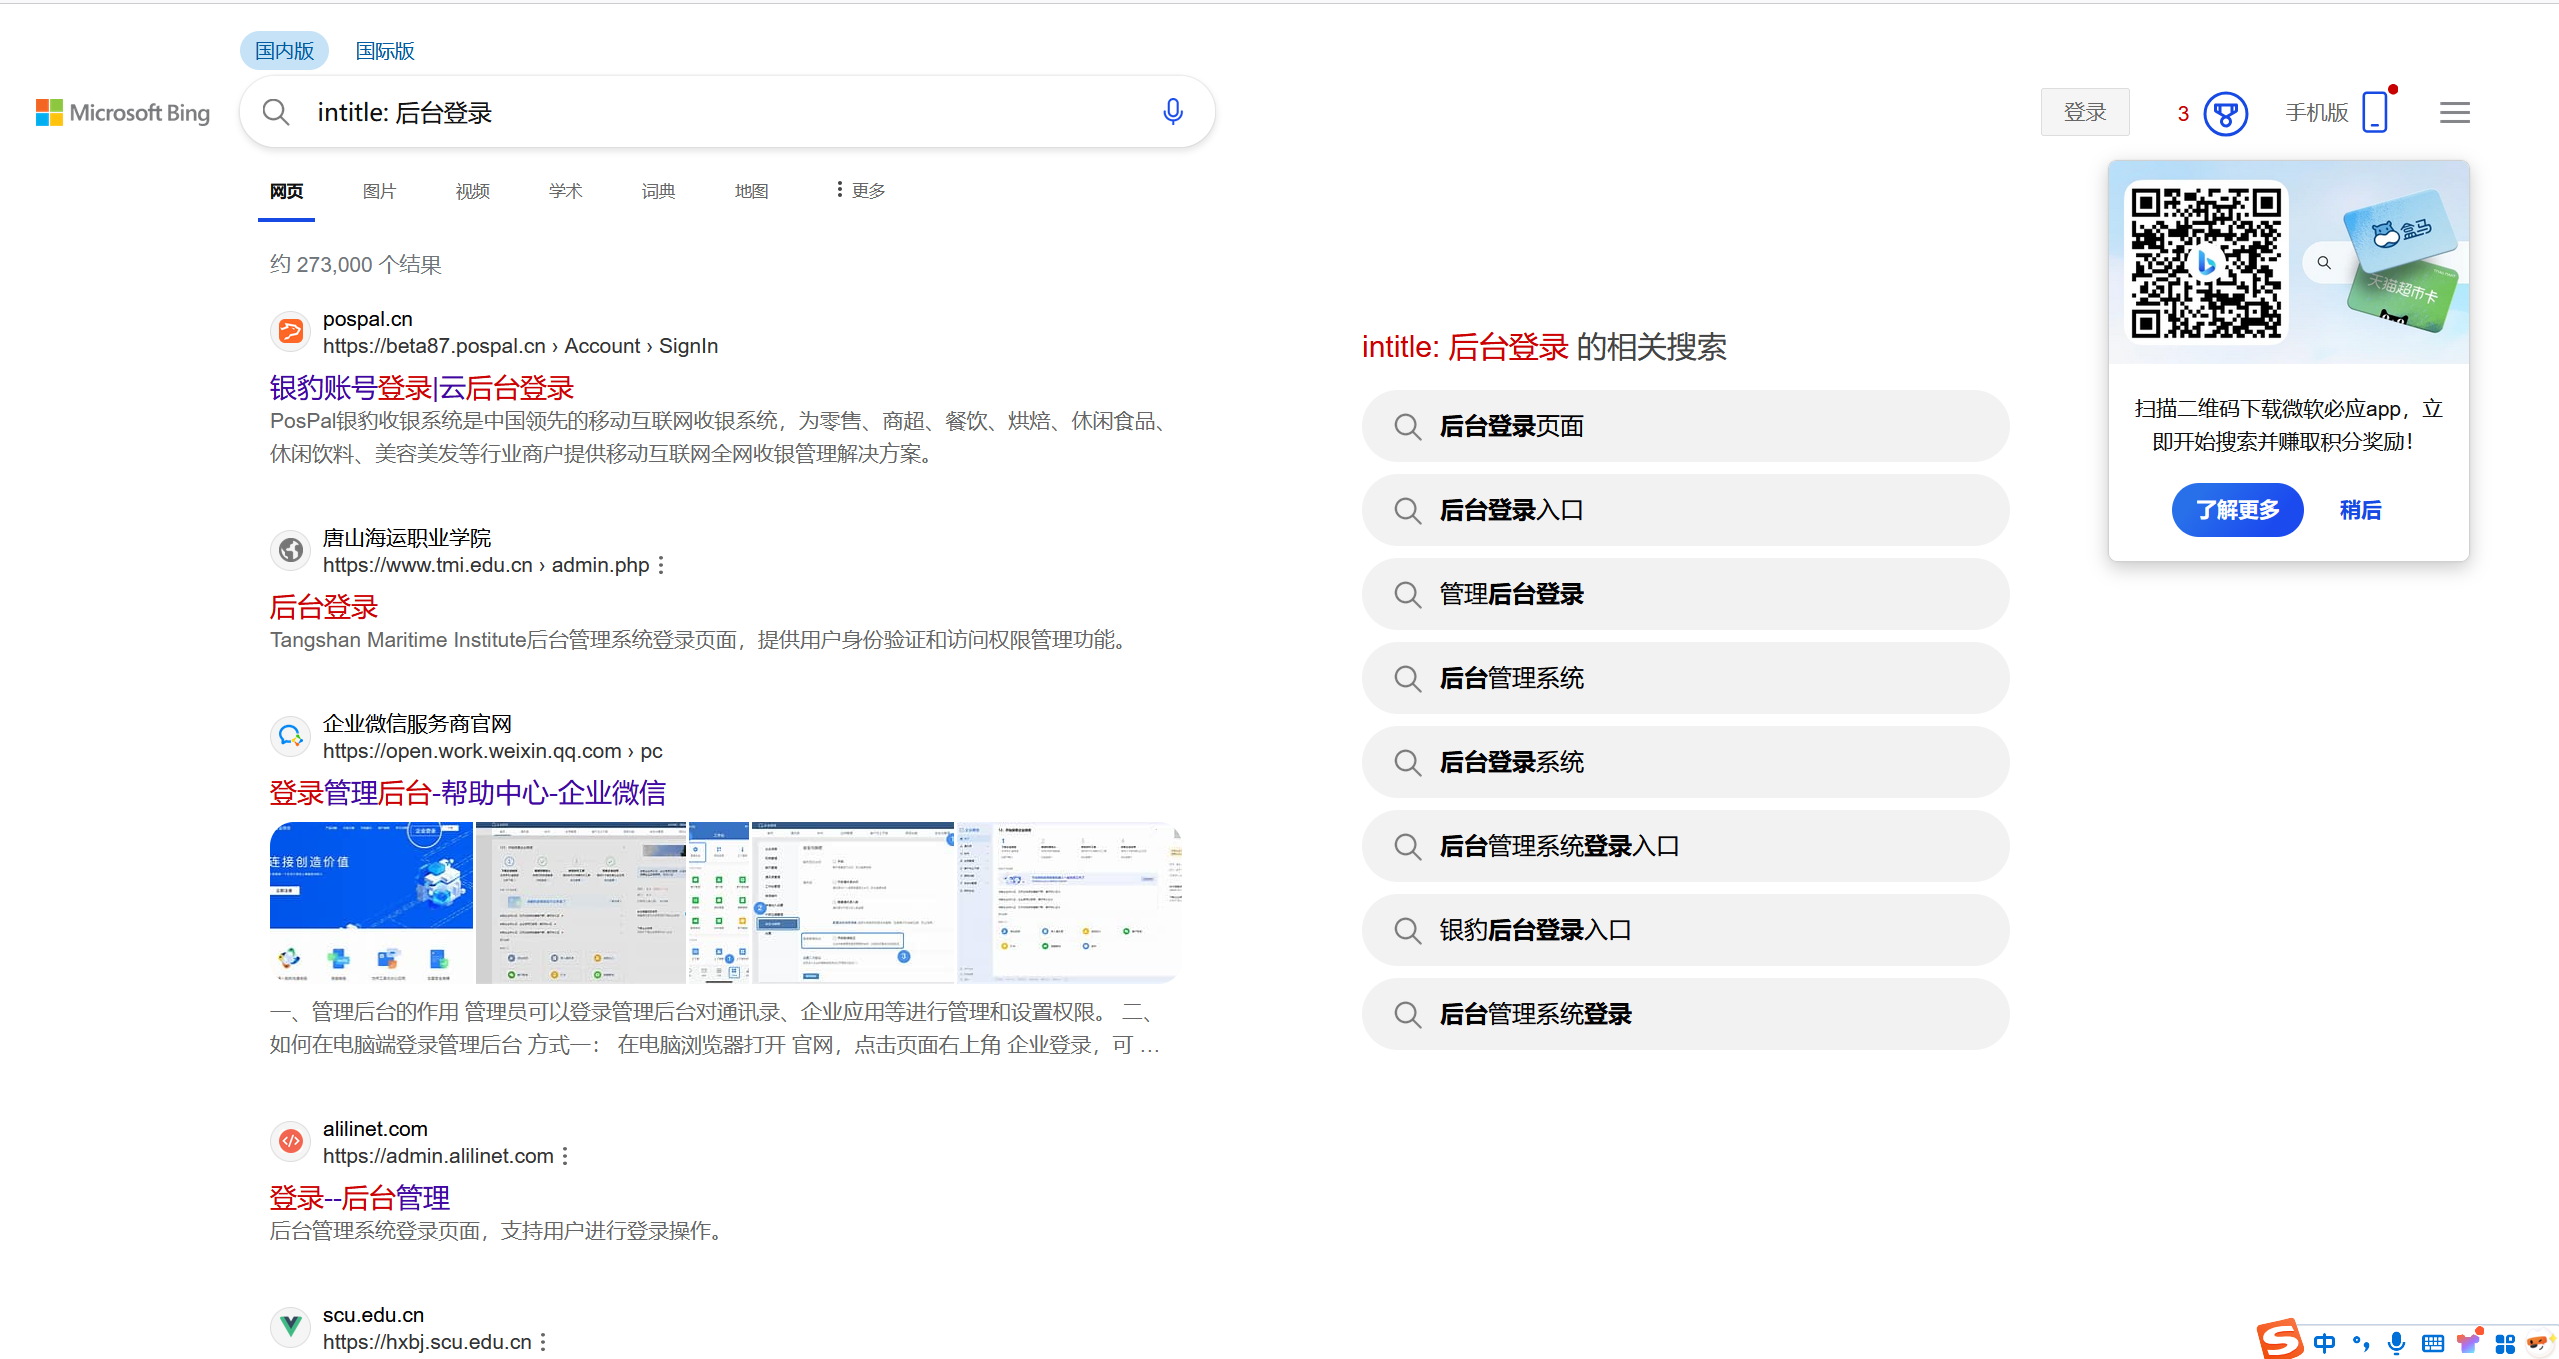Image resolution: width=2559 pixels, height=1359 pixels.
Task: Toggle punctuation mode on Sogou toolbar
Action: point(2361,1343)
